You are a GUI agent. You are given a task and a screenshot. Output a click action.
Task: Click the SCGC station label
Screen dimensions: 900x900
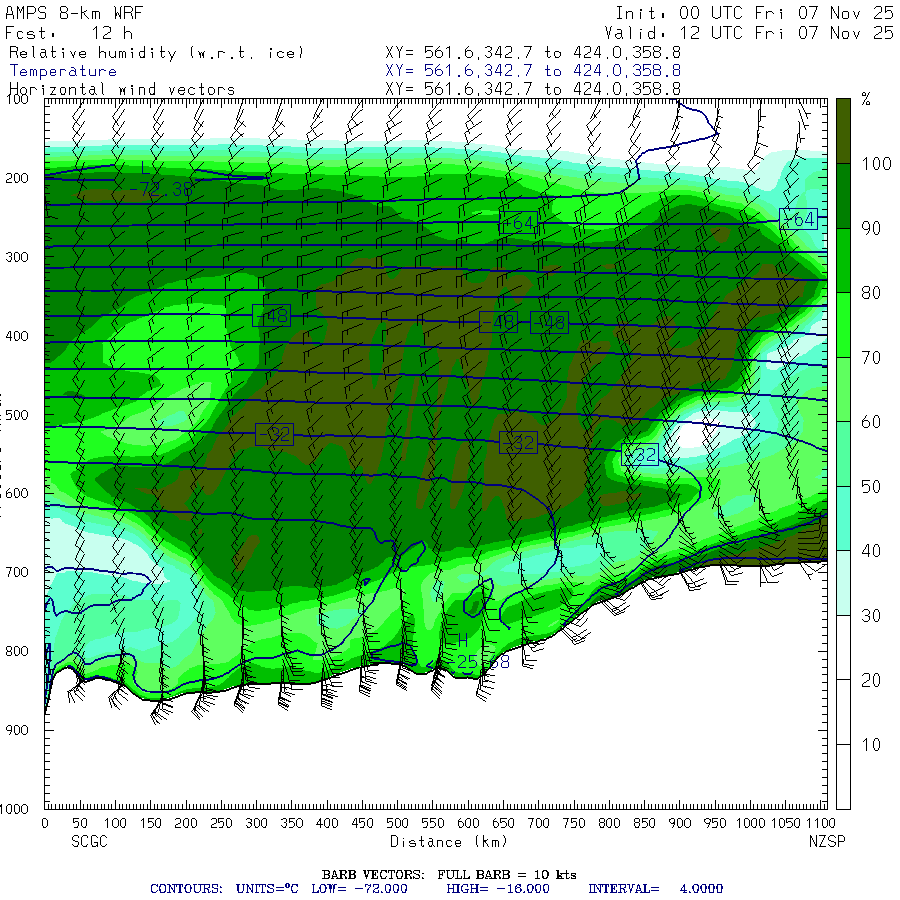coord(89,842)
